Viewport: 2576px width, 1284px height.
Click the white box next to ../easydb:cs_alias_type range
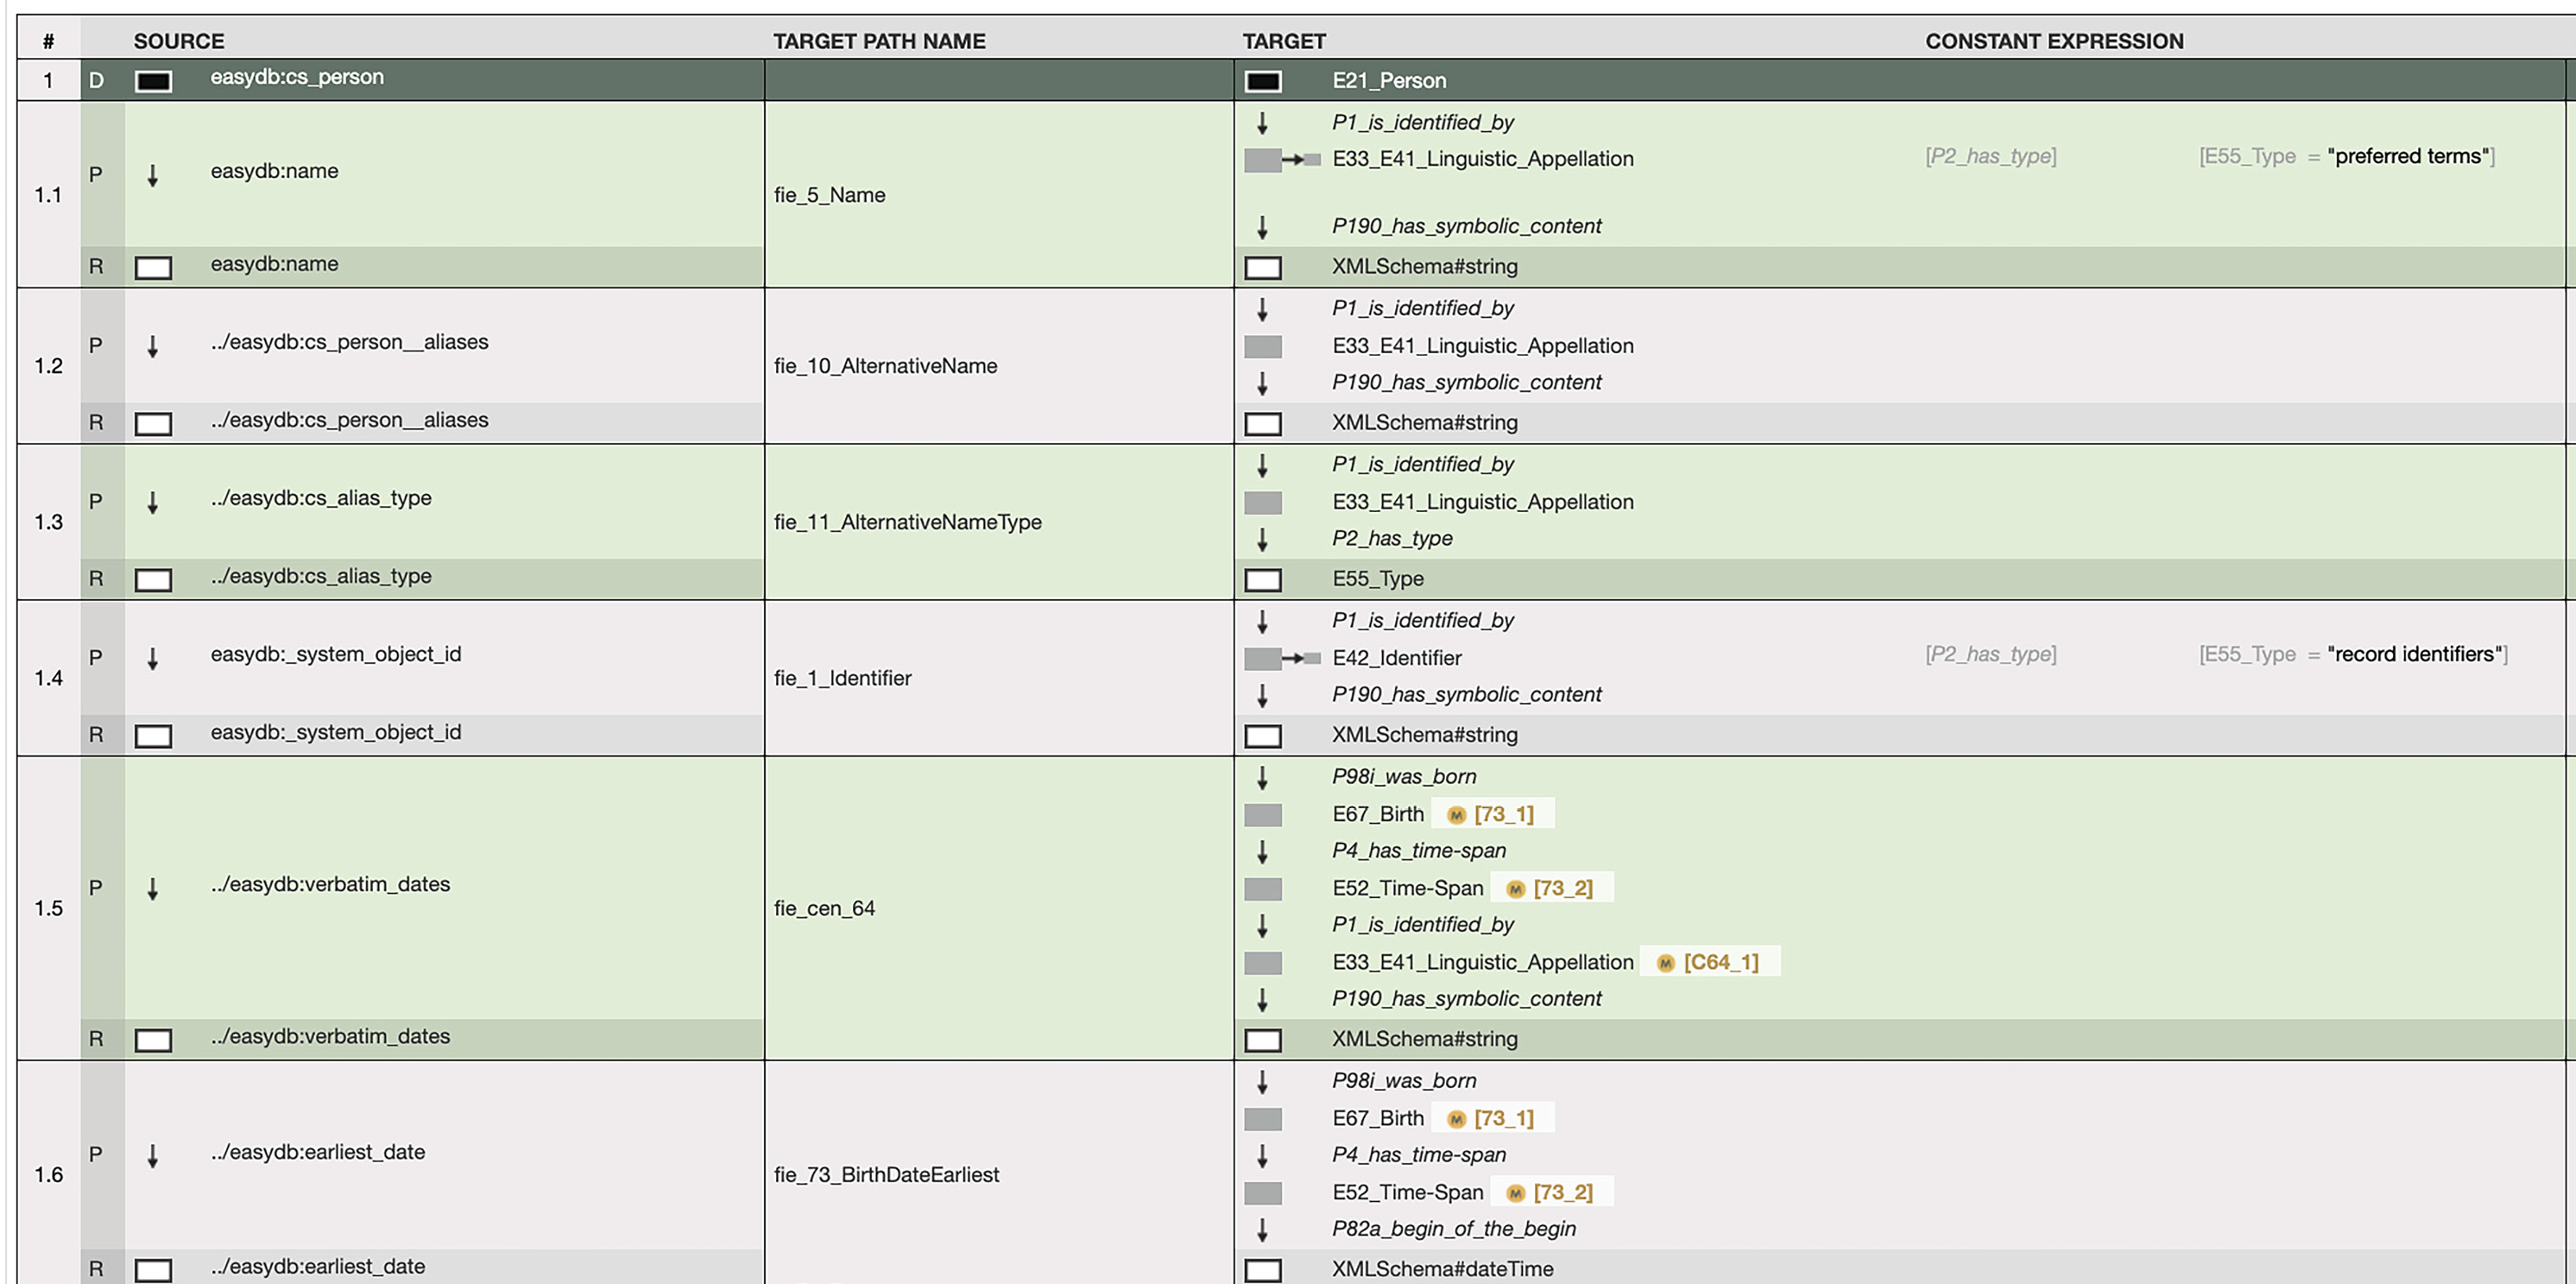coord(153,579)
